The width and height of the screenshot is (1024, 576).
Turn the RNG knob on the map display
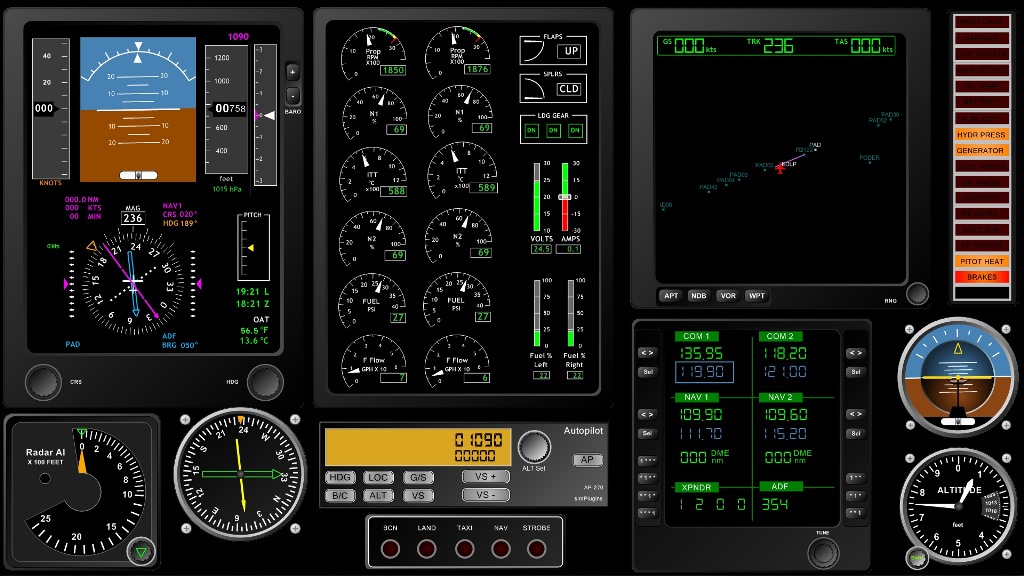pos(917,294)
